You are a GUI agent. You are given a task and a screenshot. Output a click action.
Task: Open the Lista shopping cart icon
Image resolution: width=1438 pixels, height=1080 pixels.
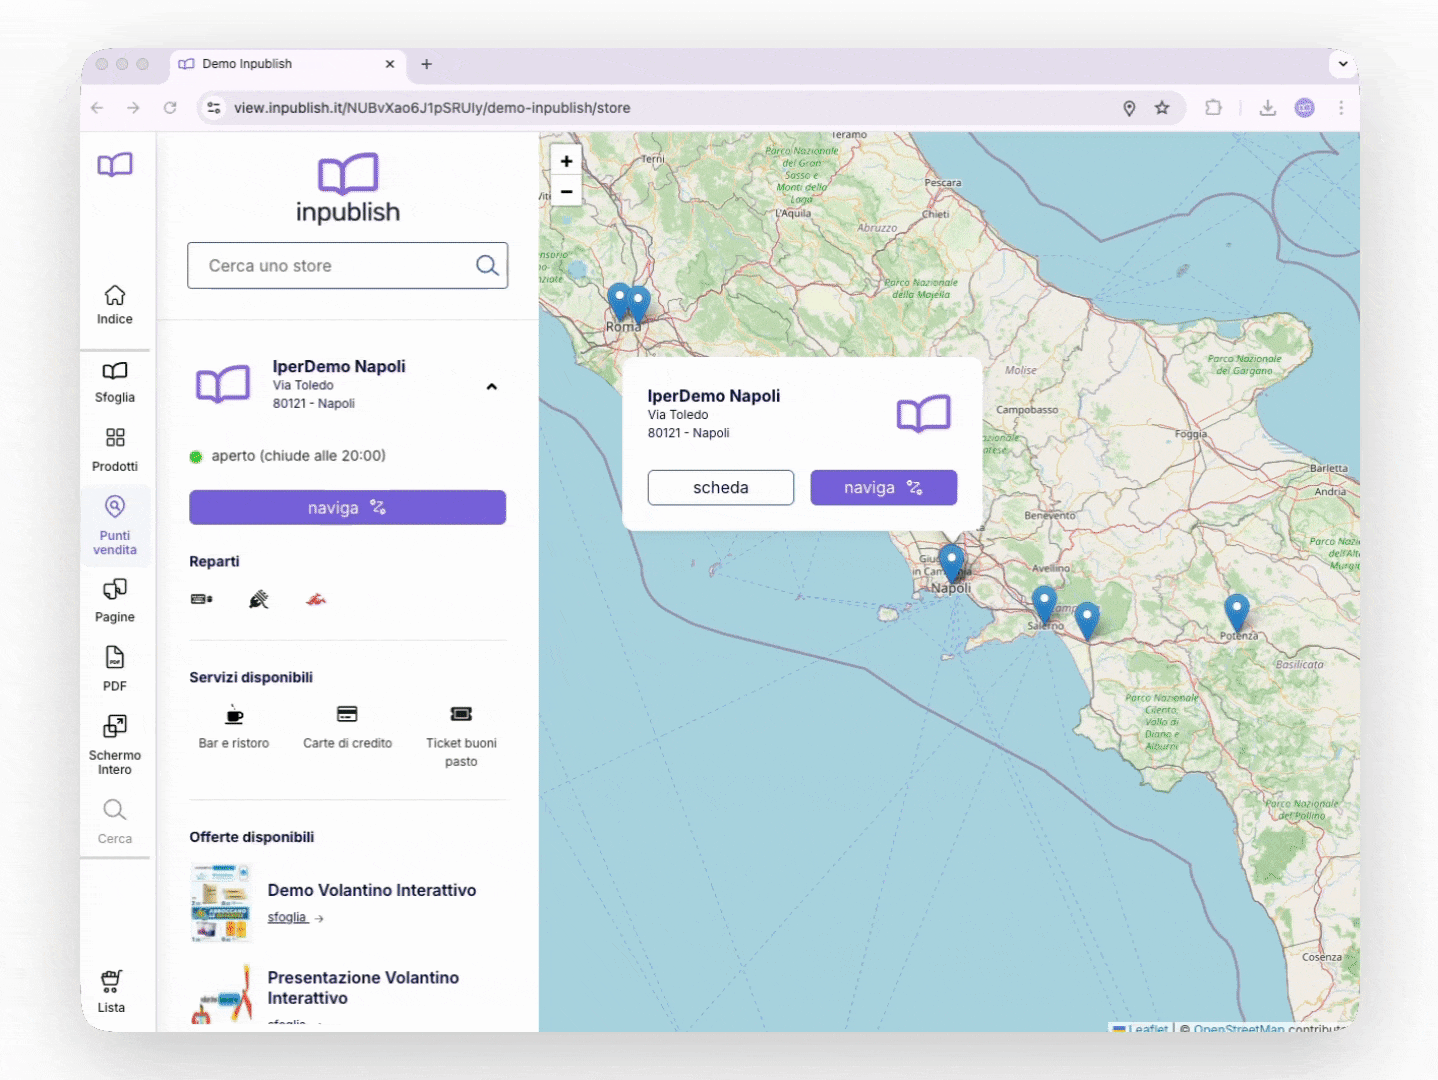pos(110,982)
